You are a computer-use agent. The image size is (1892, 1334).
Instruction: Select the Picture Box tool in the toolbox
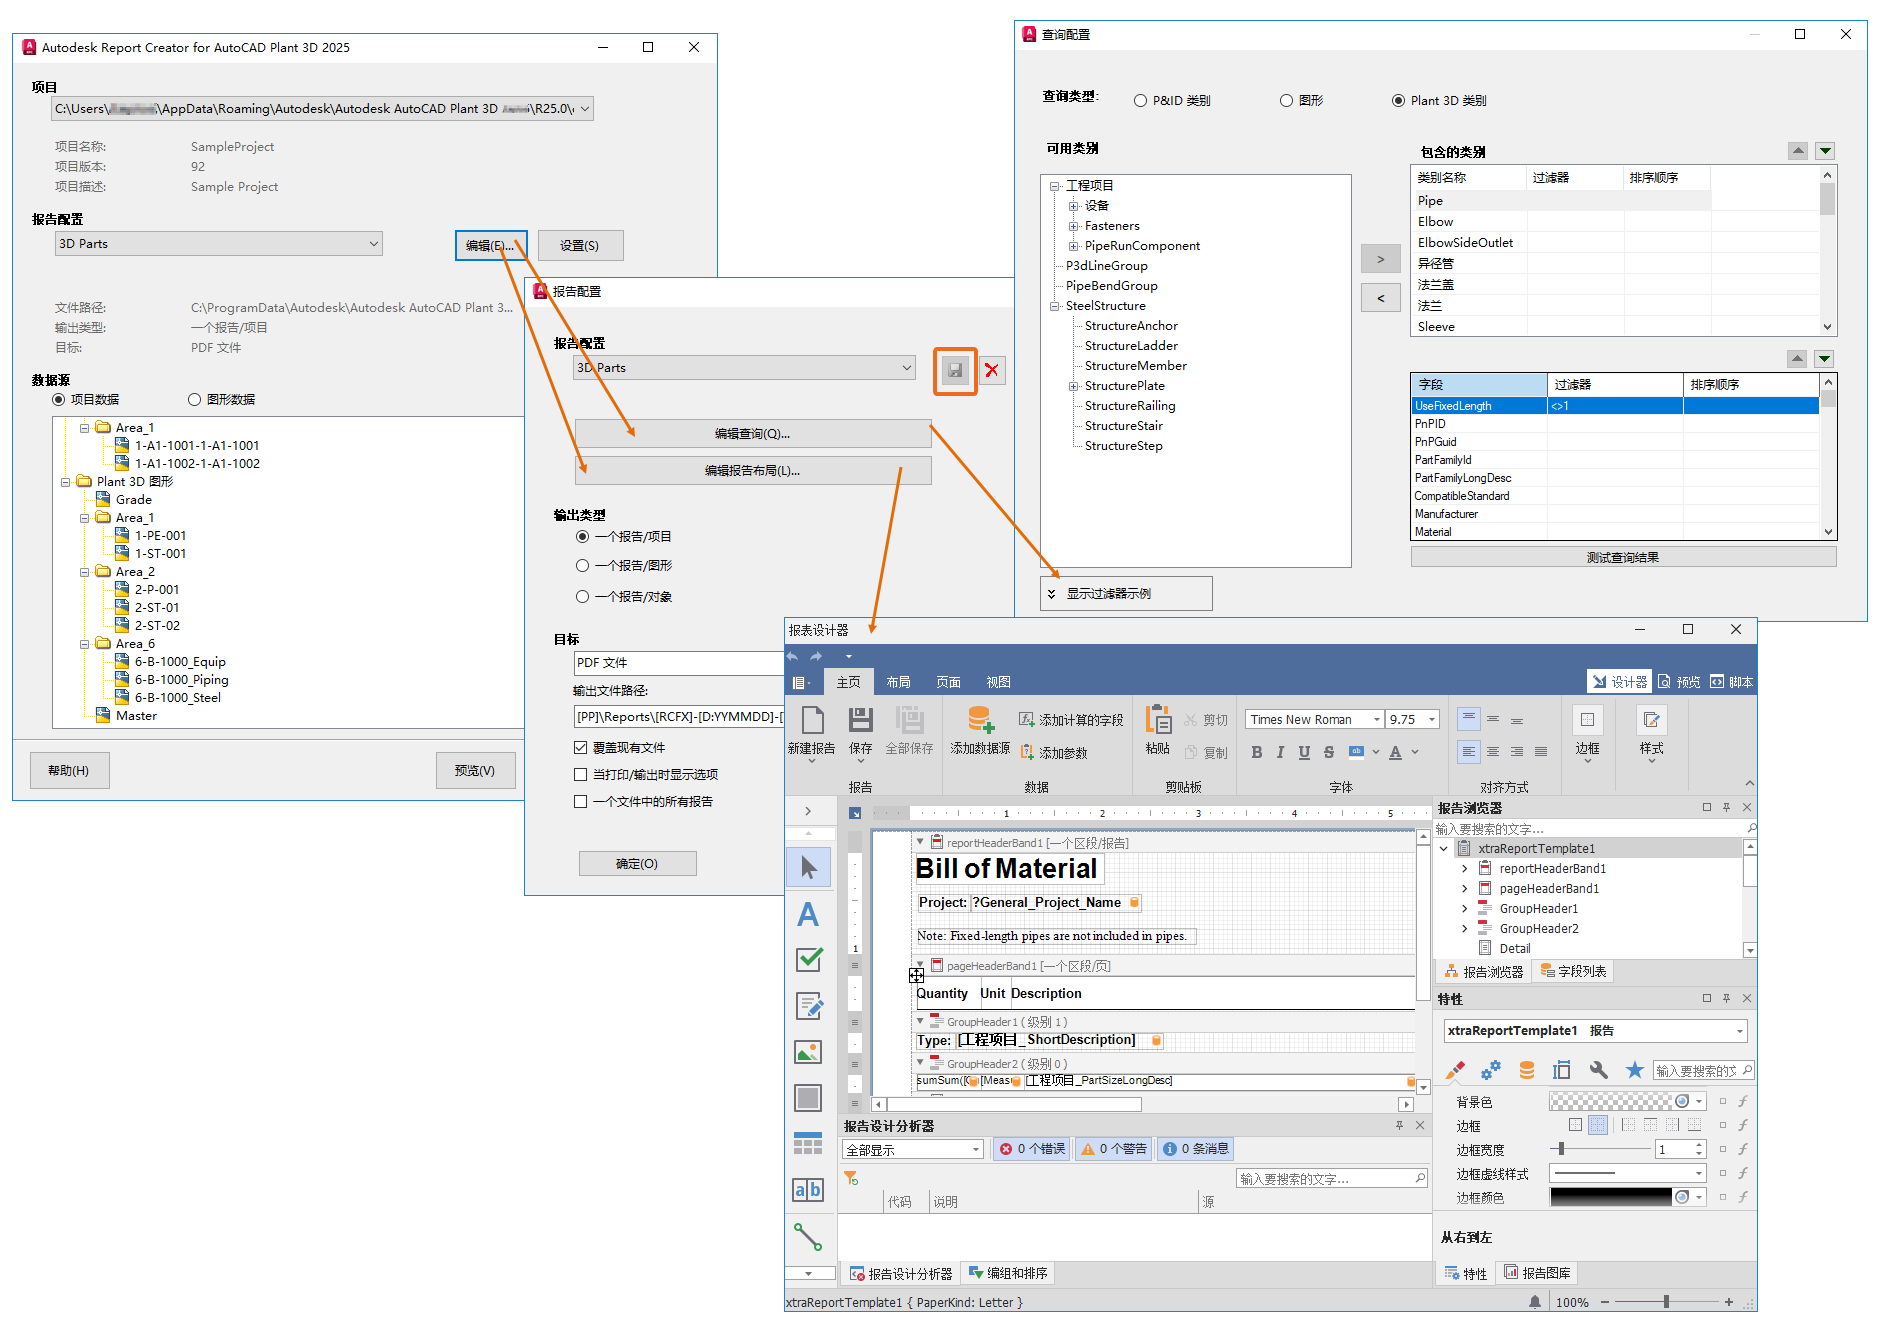[808, 1052]
